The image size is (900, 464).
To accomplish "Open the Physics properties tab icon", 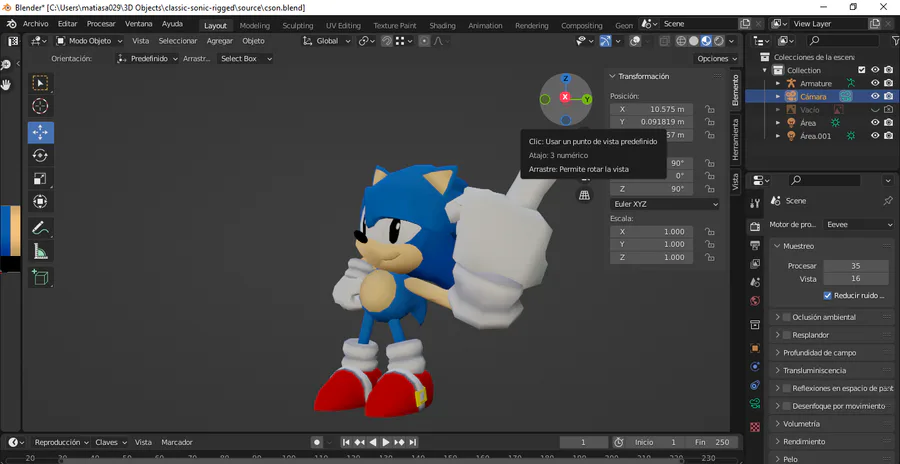I will (x=755, y=367).
